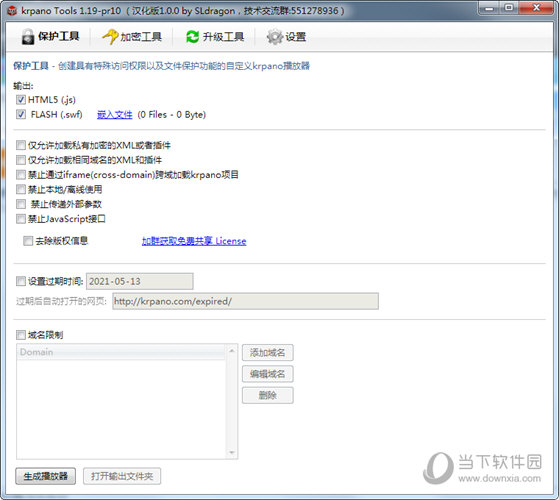Click the Domain column header
Image resolution: width=559 pixels, height=500 pixels.
point(121,352)
